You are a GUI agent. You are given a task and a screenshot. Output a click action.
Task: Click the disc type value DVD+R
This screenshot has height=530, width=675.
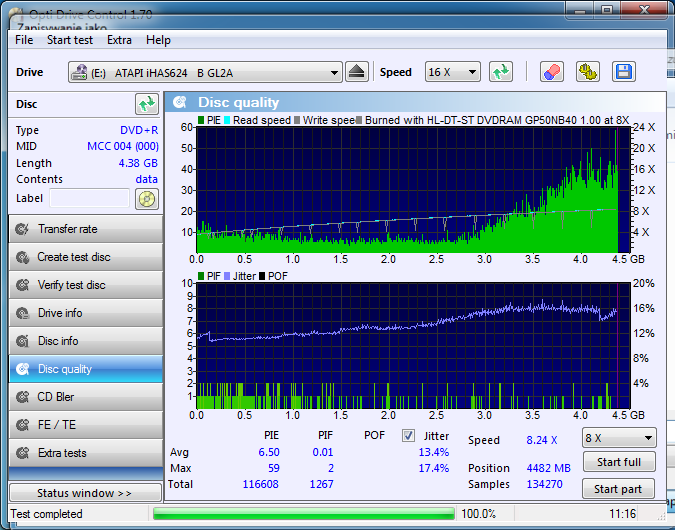(x=139, y=130)
